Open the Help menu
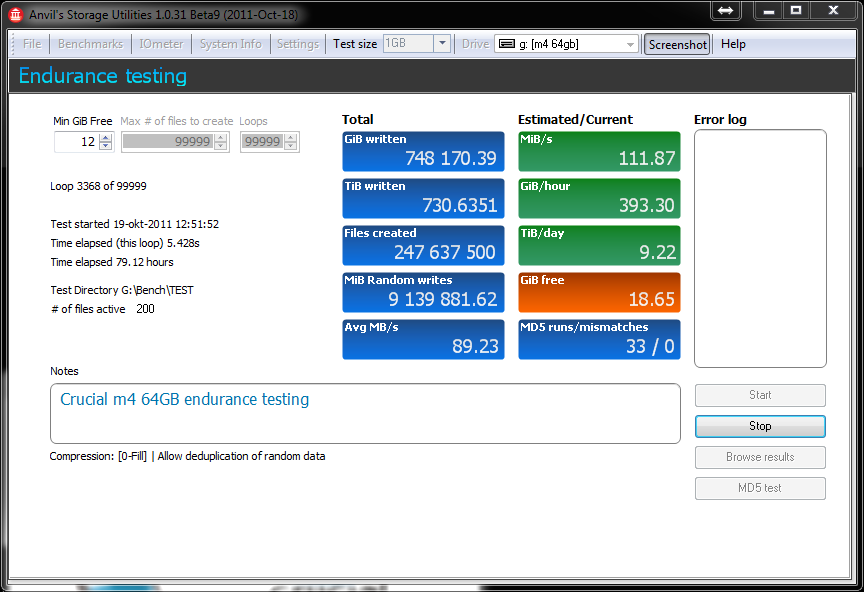Screen dimensions: 864x592 pyautogui.click(x=733, y=44)
